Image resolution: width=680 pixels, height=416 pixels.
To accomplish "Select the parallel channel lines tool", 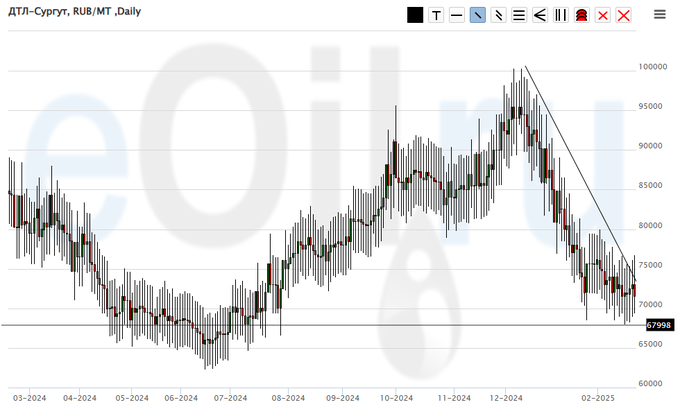I will [x=498, y=15].
